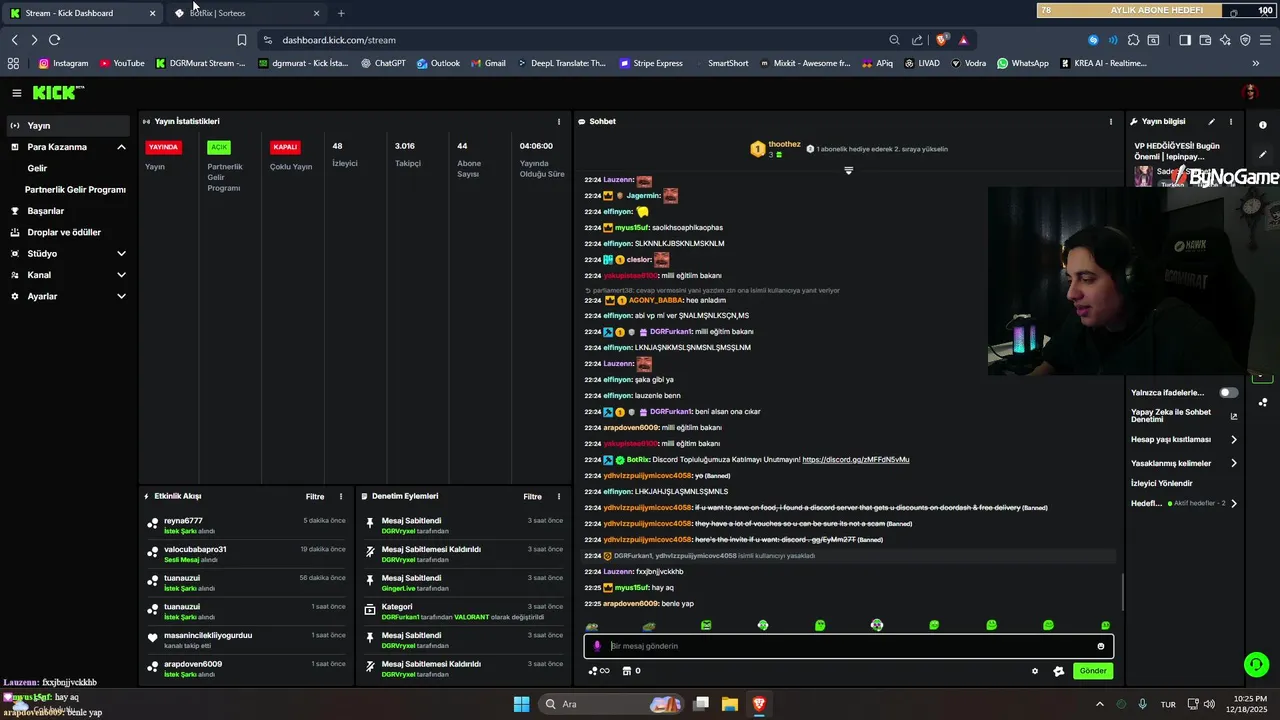The height and width of the screenshot is (720, 1280).
Task: Open Filtre in Etkinlik Akışı panel
Action: (315, 497)
